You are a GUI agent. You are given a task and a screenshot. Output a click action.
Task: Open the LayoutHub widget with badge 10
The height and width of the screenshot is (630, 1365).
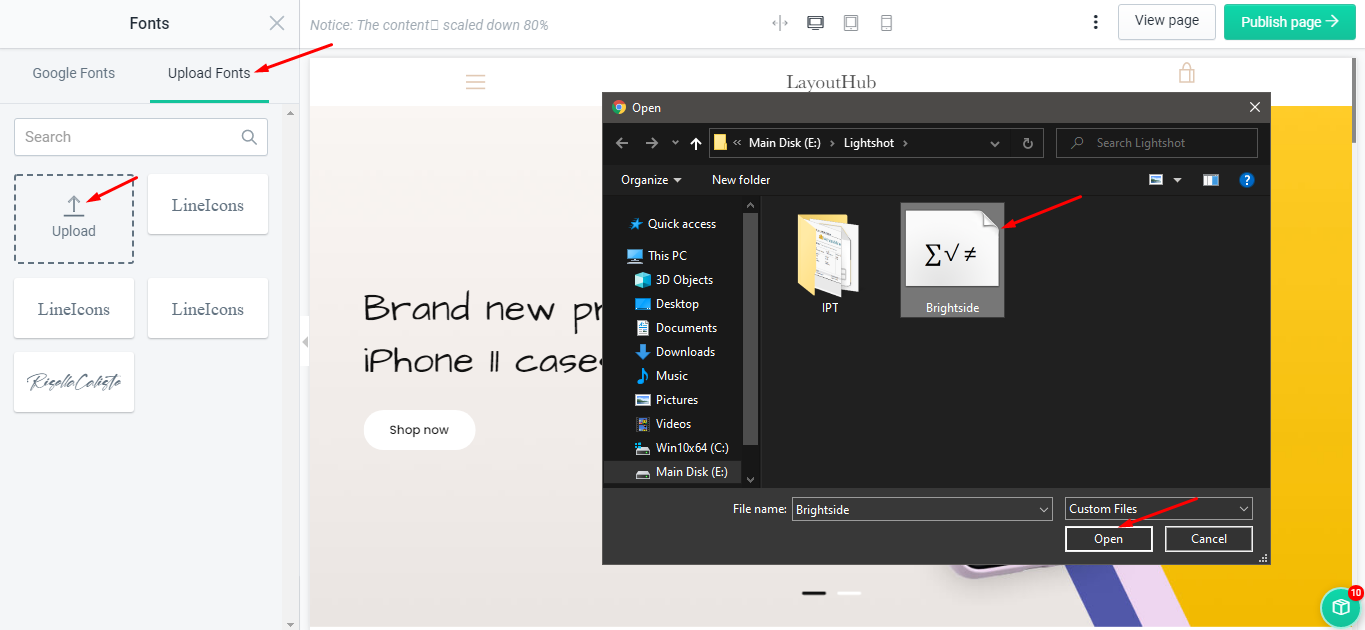tap(1341, 607)
